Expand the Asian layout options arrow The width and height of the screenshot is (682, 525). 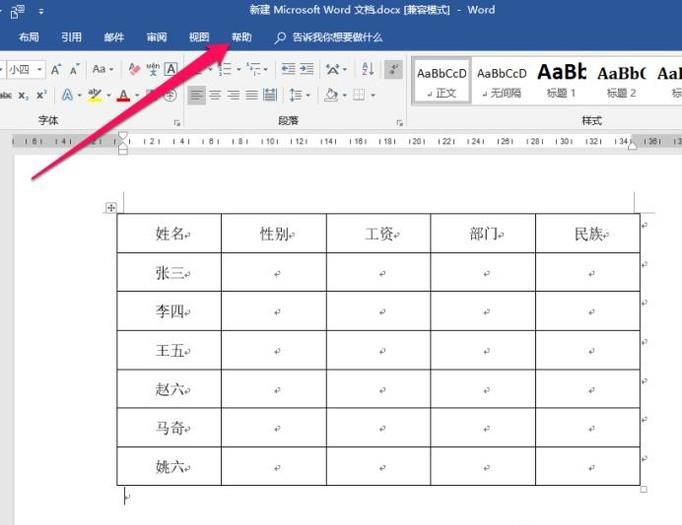(345, 70)
